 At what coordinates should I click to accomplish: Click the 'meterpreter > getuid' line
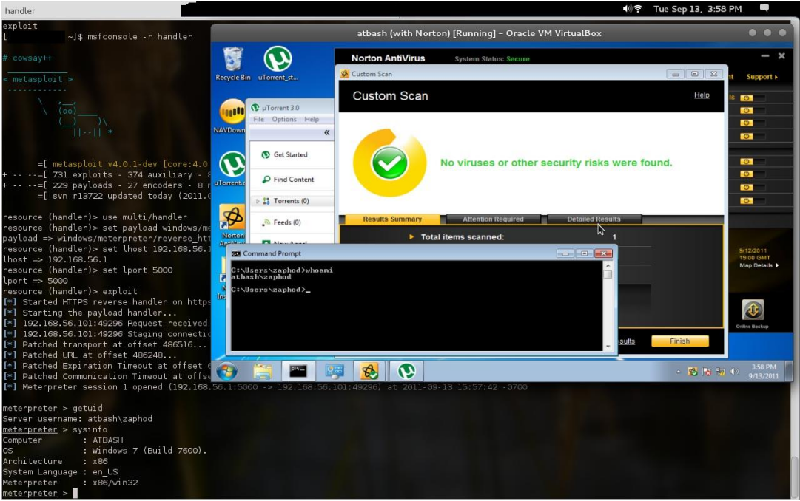point(52,408)
